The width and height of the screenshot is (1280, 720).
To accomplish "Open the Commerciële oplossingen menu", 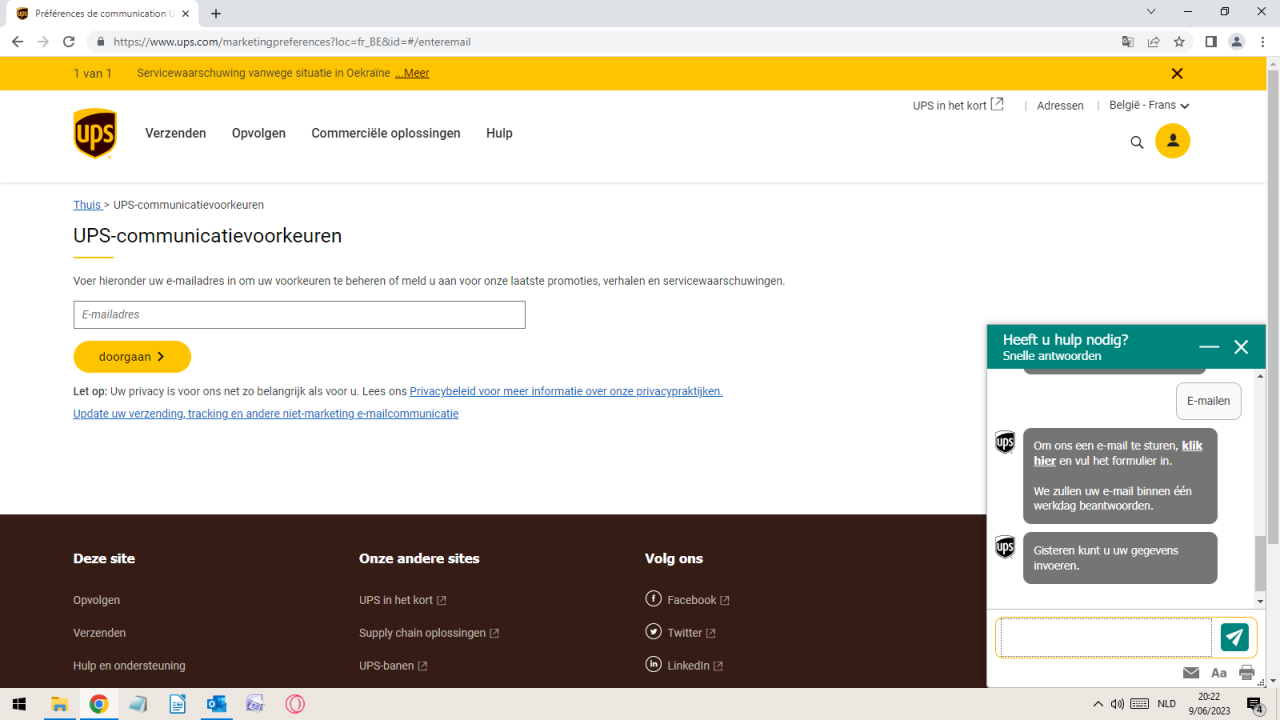I will click(x=385, y=133).
